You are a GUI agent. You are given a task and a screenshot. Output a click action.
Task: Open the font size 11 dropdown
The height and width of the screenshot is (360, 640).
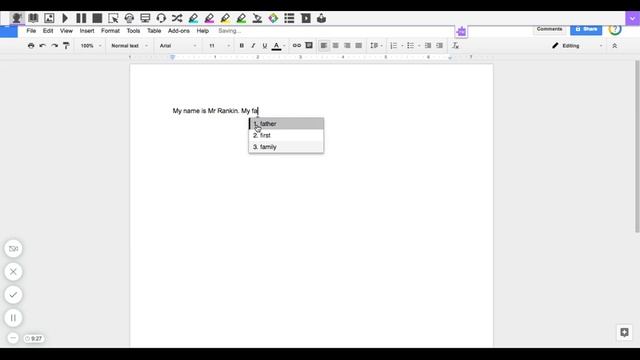pos(219,46)
